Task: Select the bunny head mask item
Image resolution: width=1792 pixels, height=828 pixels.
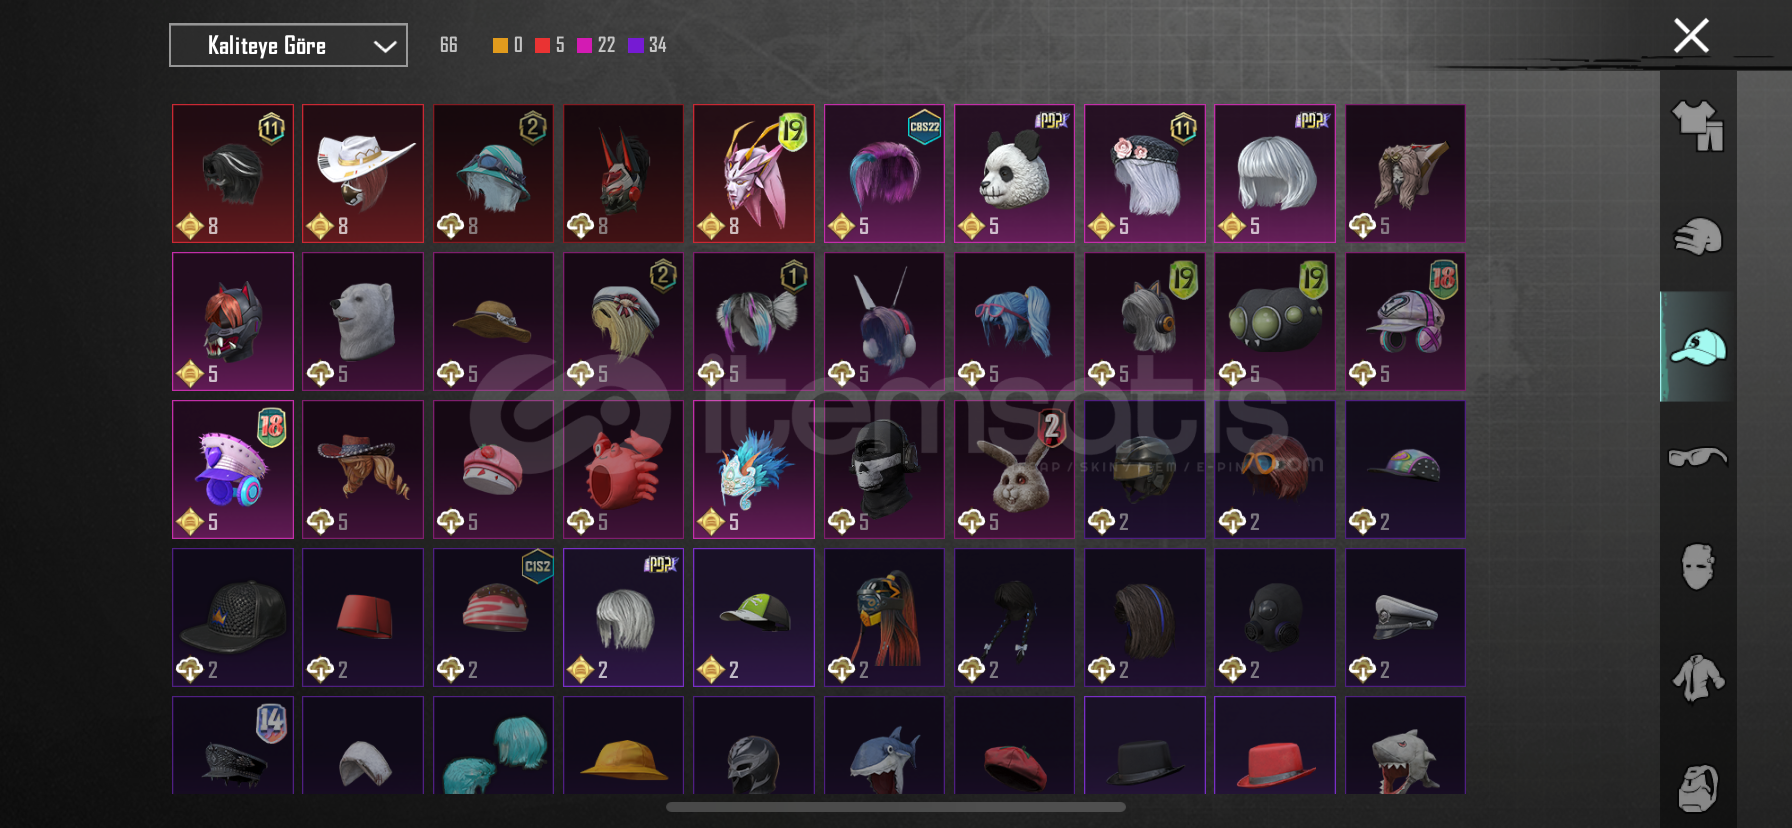Action: click(1014, 469)
